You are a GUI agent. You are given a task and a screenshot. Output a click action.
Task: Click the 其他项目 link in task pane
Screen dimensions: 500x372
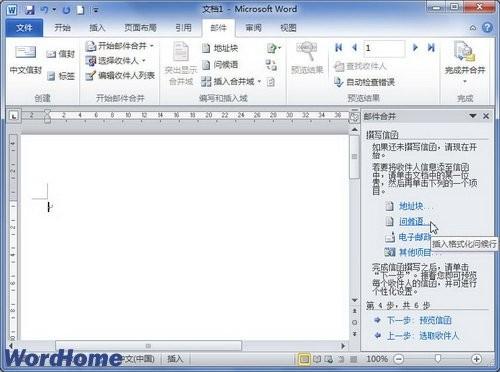pos(415,252)
